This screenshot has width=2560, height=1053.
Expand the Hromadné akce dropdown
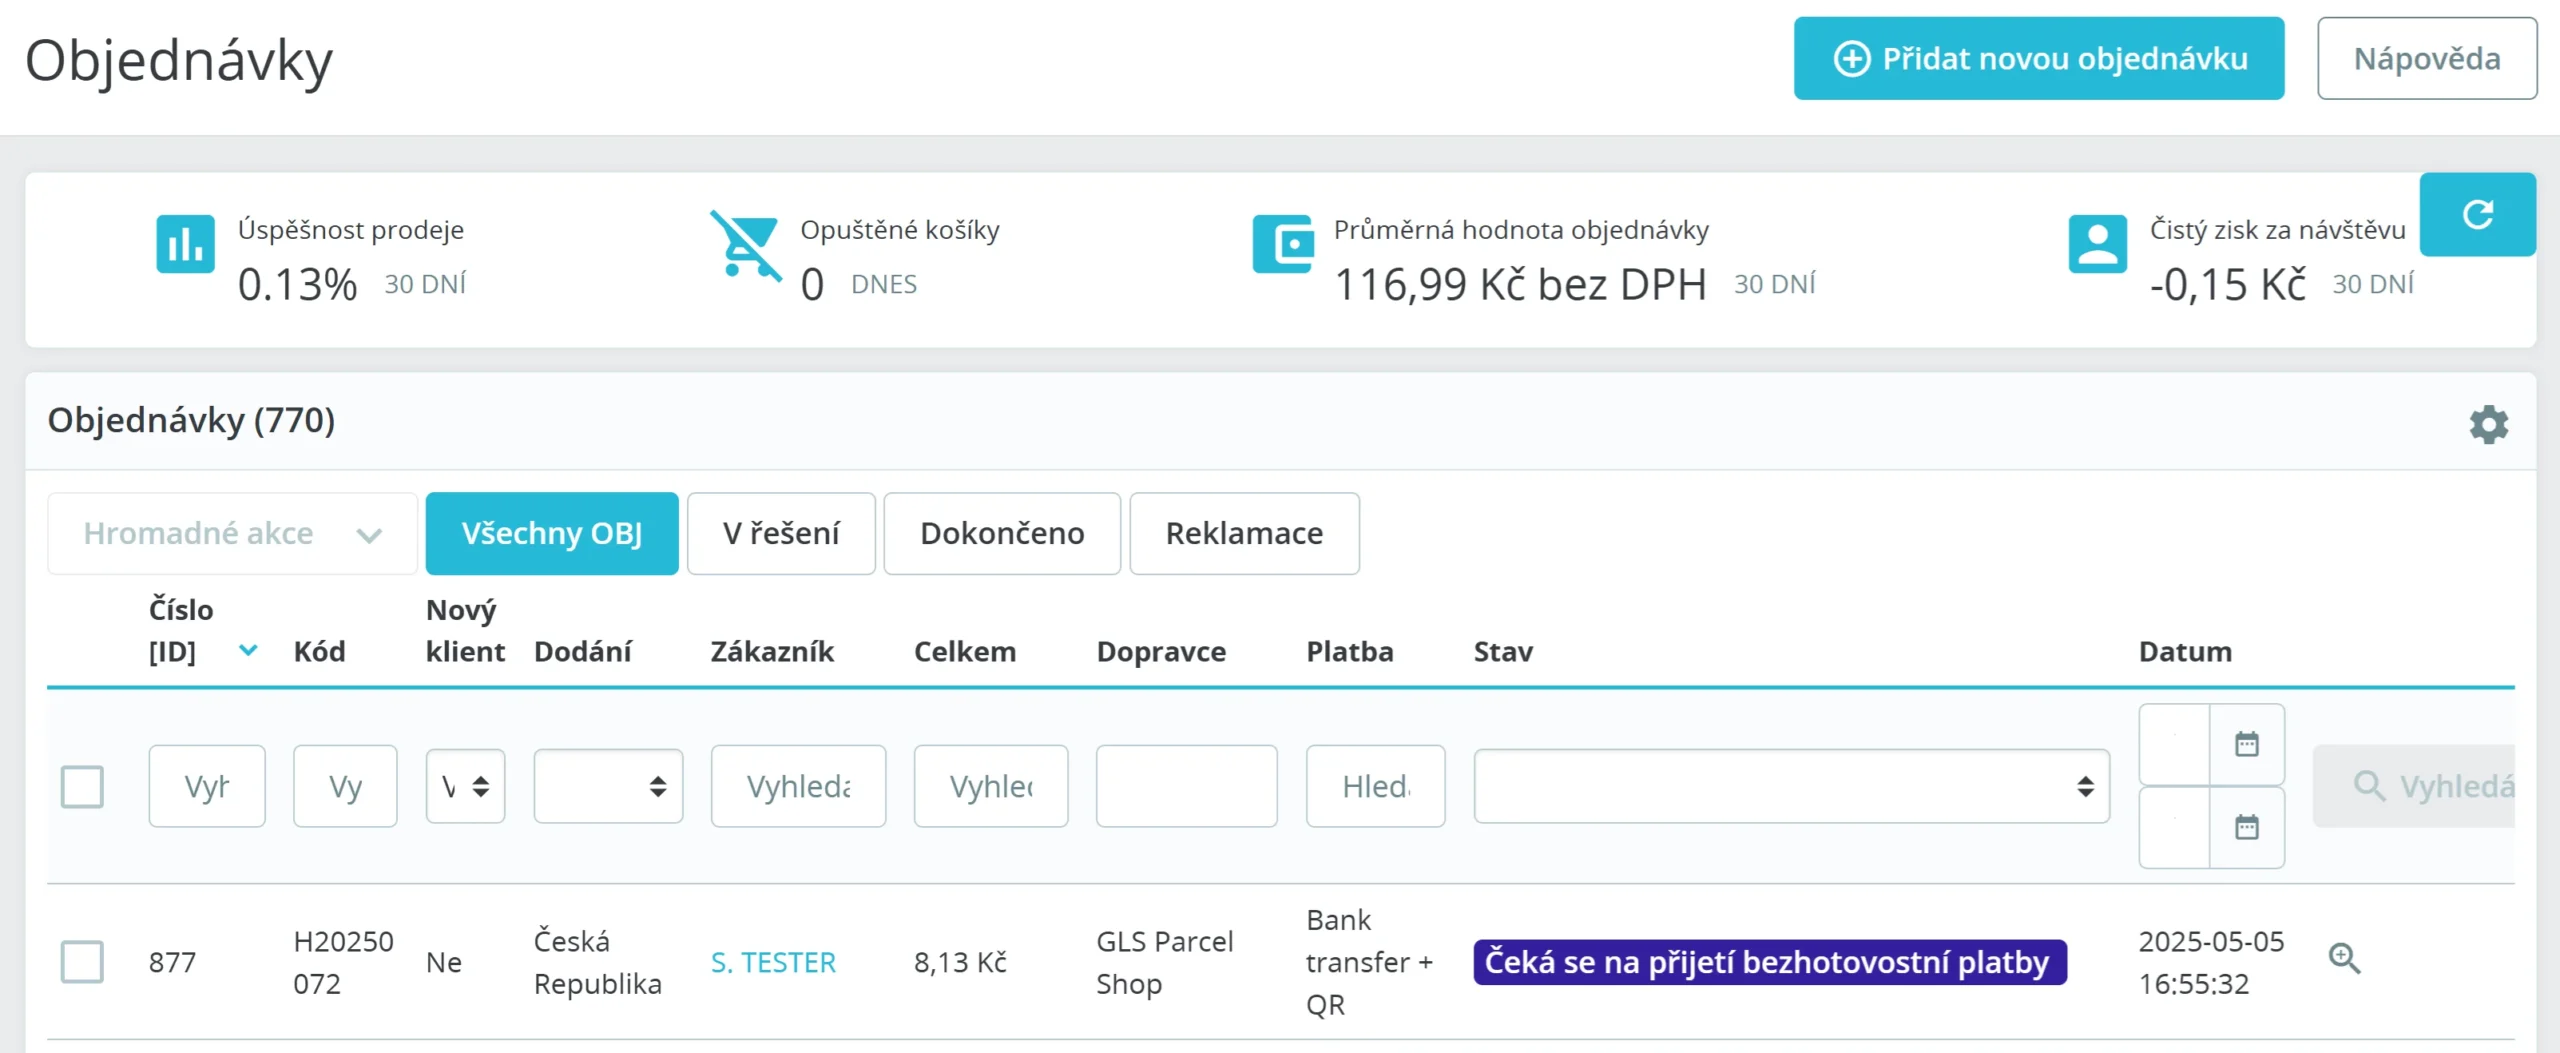pos(232,533)
